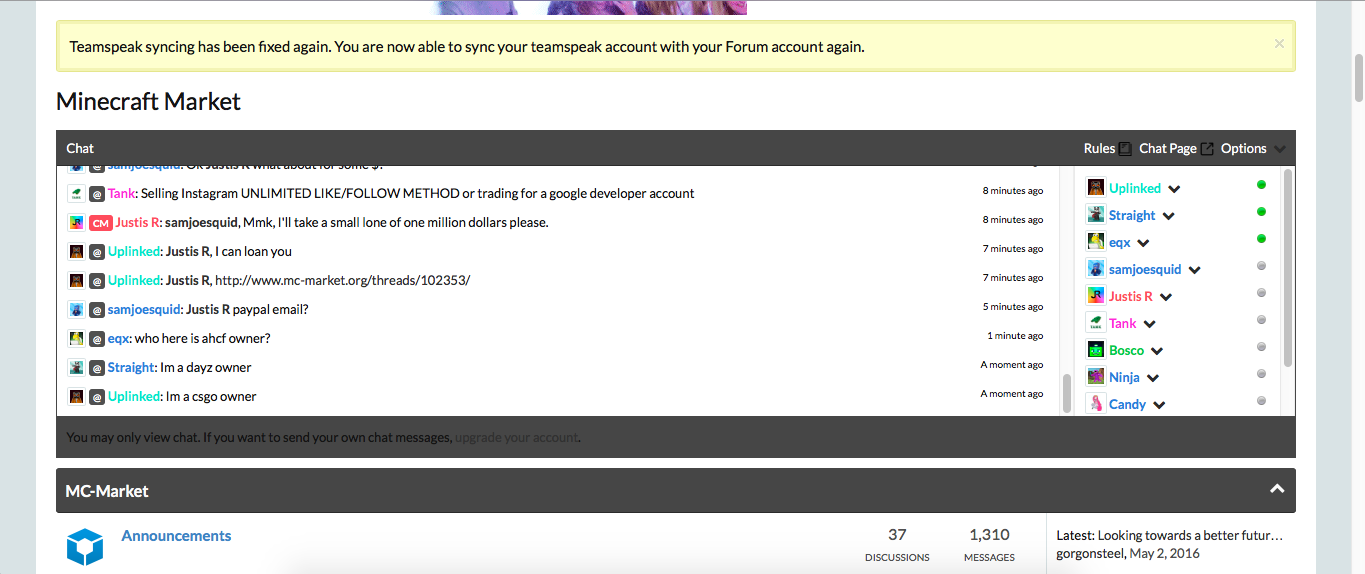Click the CM badge next to Justis R
The image size is (1365, 574).
[100, 222]
